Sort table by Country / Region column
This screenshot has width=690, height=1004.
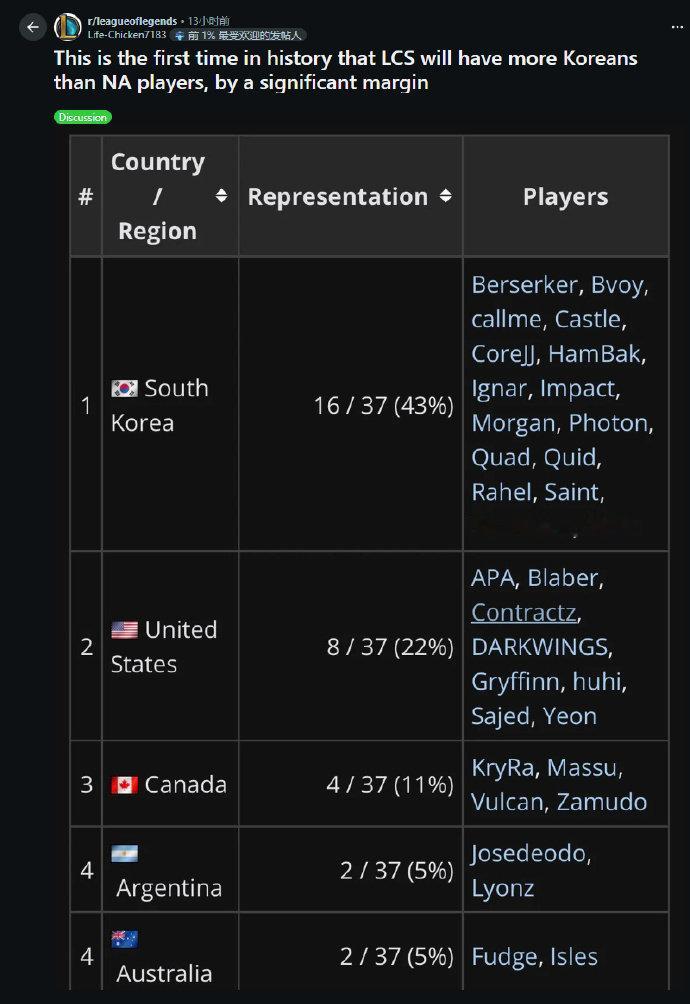tap(221, 197)
